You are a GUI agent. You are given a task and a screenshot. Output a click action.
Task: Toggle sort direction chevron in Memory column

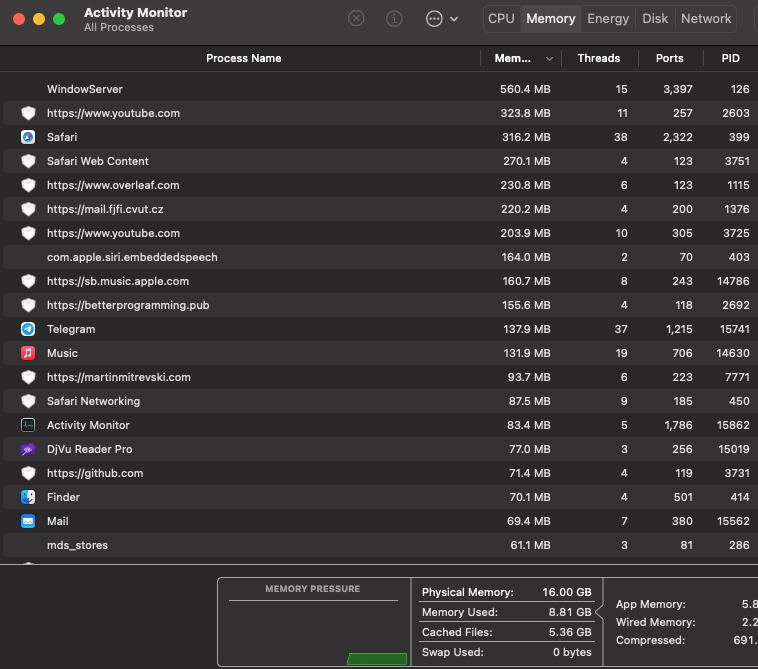click(549, 59)
